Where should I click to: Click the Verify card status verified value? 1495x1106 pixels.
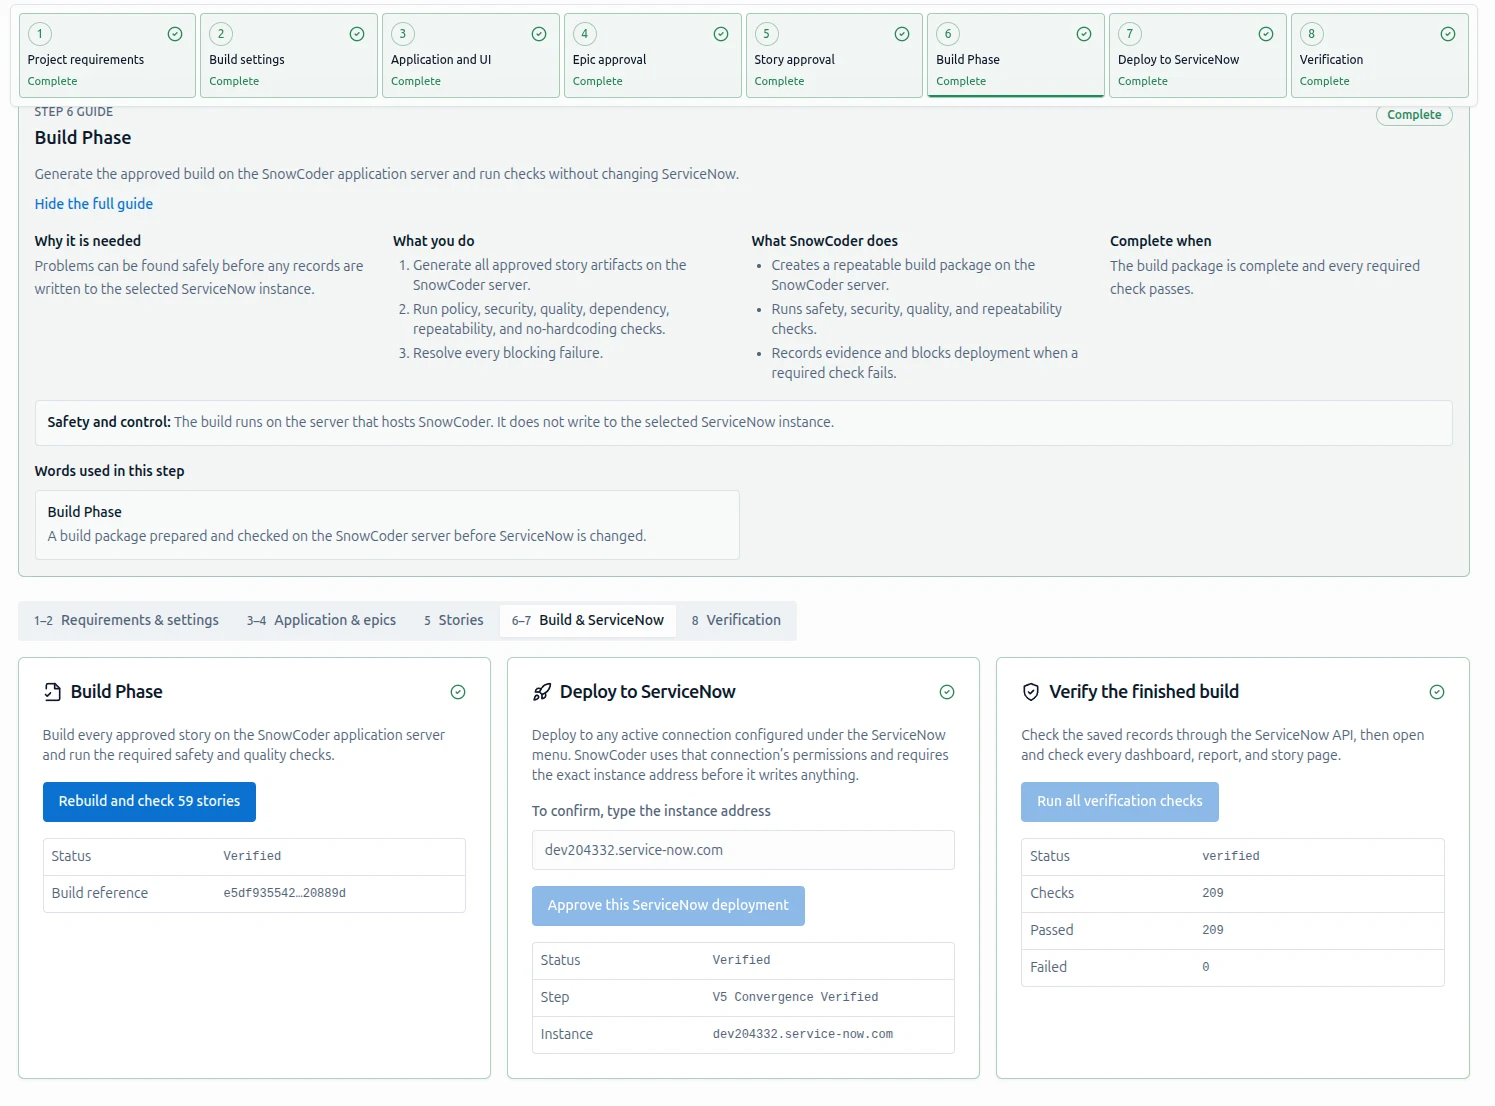pos(1231,856)
